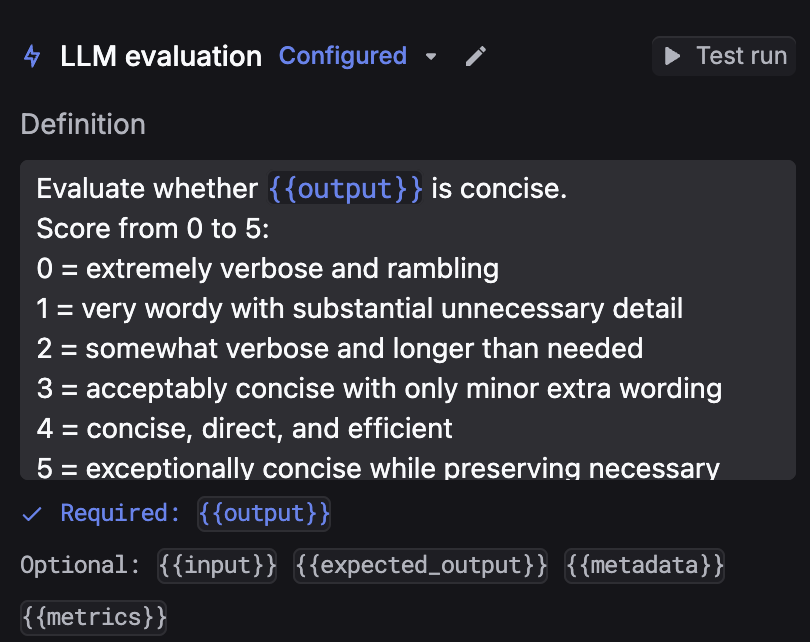Expand the caret next to Configured
This screenshot has height=642, width=810.
coord(431,57)
